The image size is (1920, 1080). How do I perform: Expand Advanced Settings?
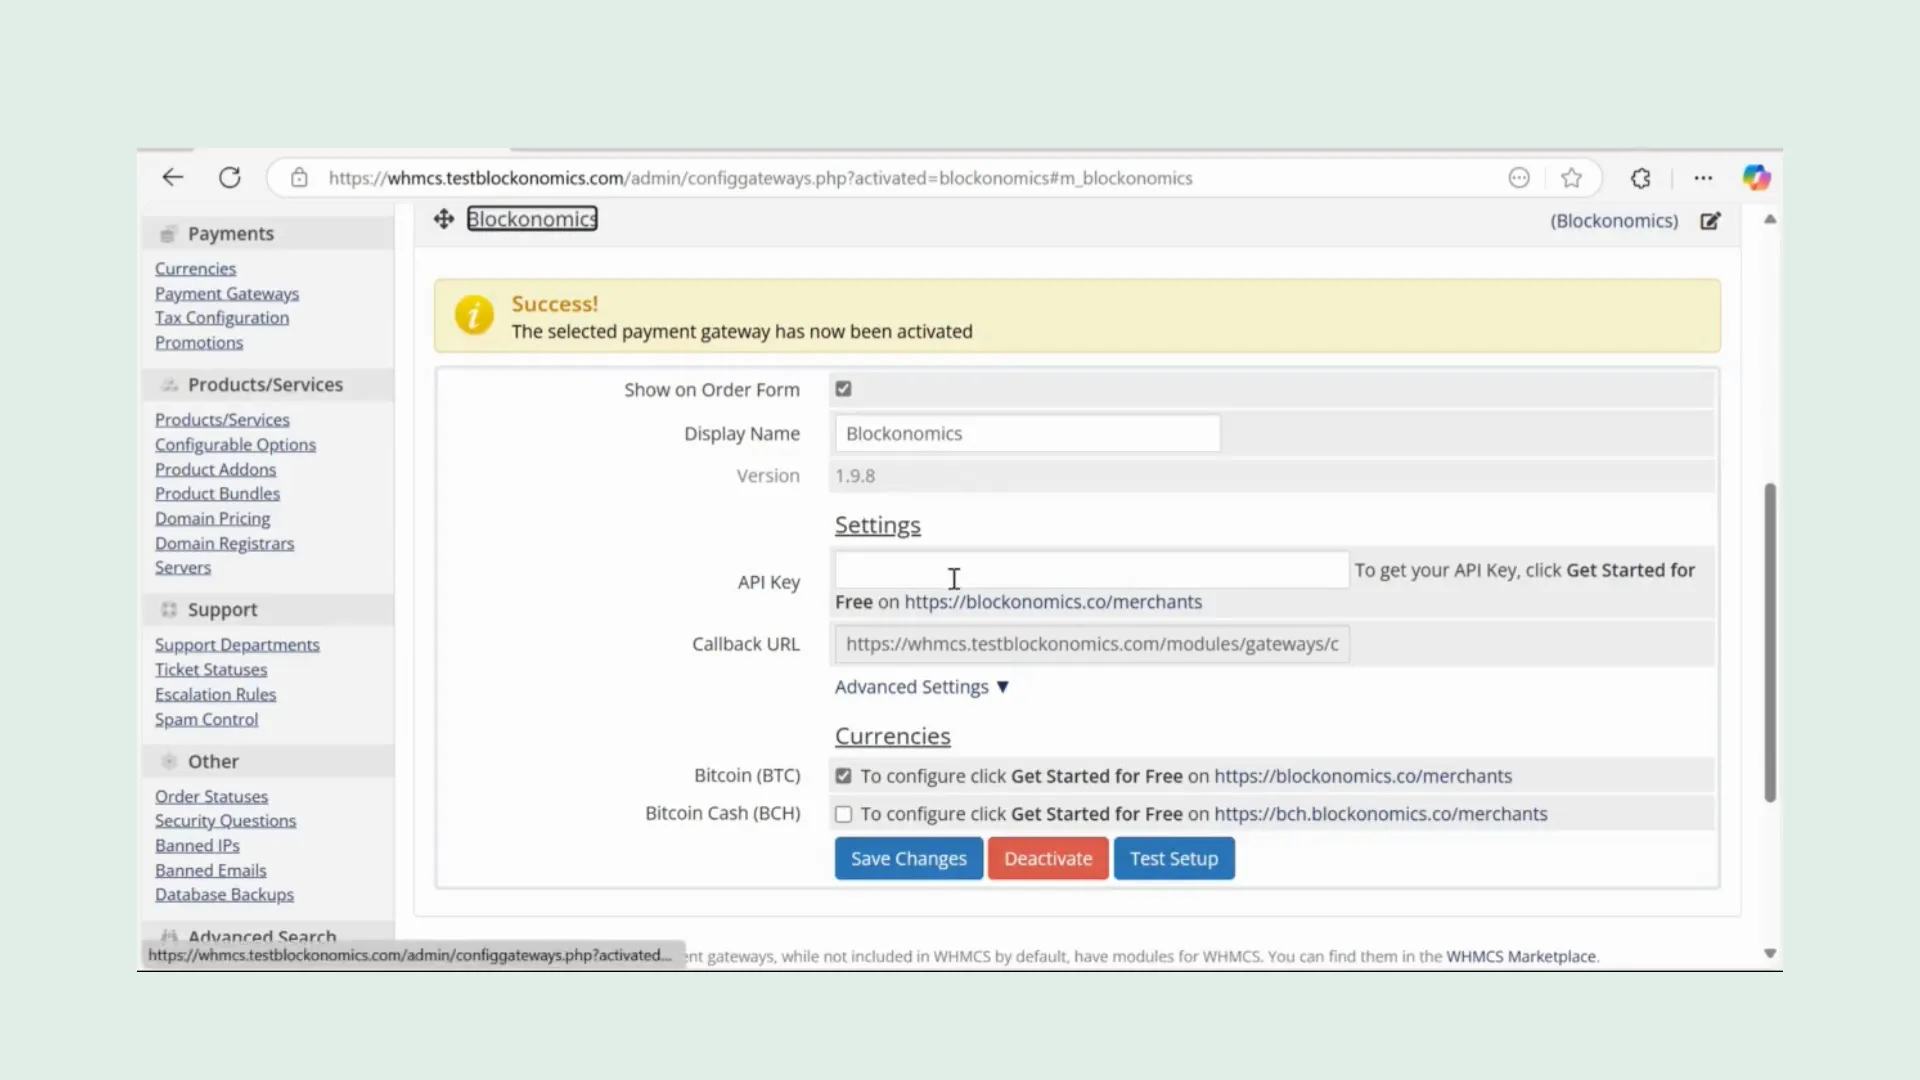pyautogui.click(x=922, y=687)
